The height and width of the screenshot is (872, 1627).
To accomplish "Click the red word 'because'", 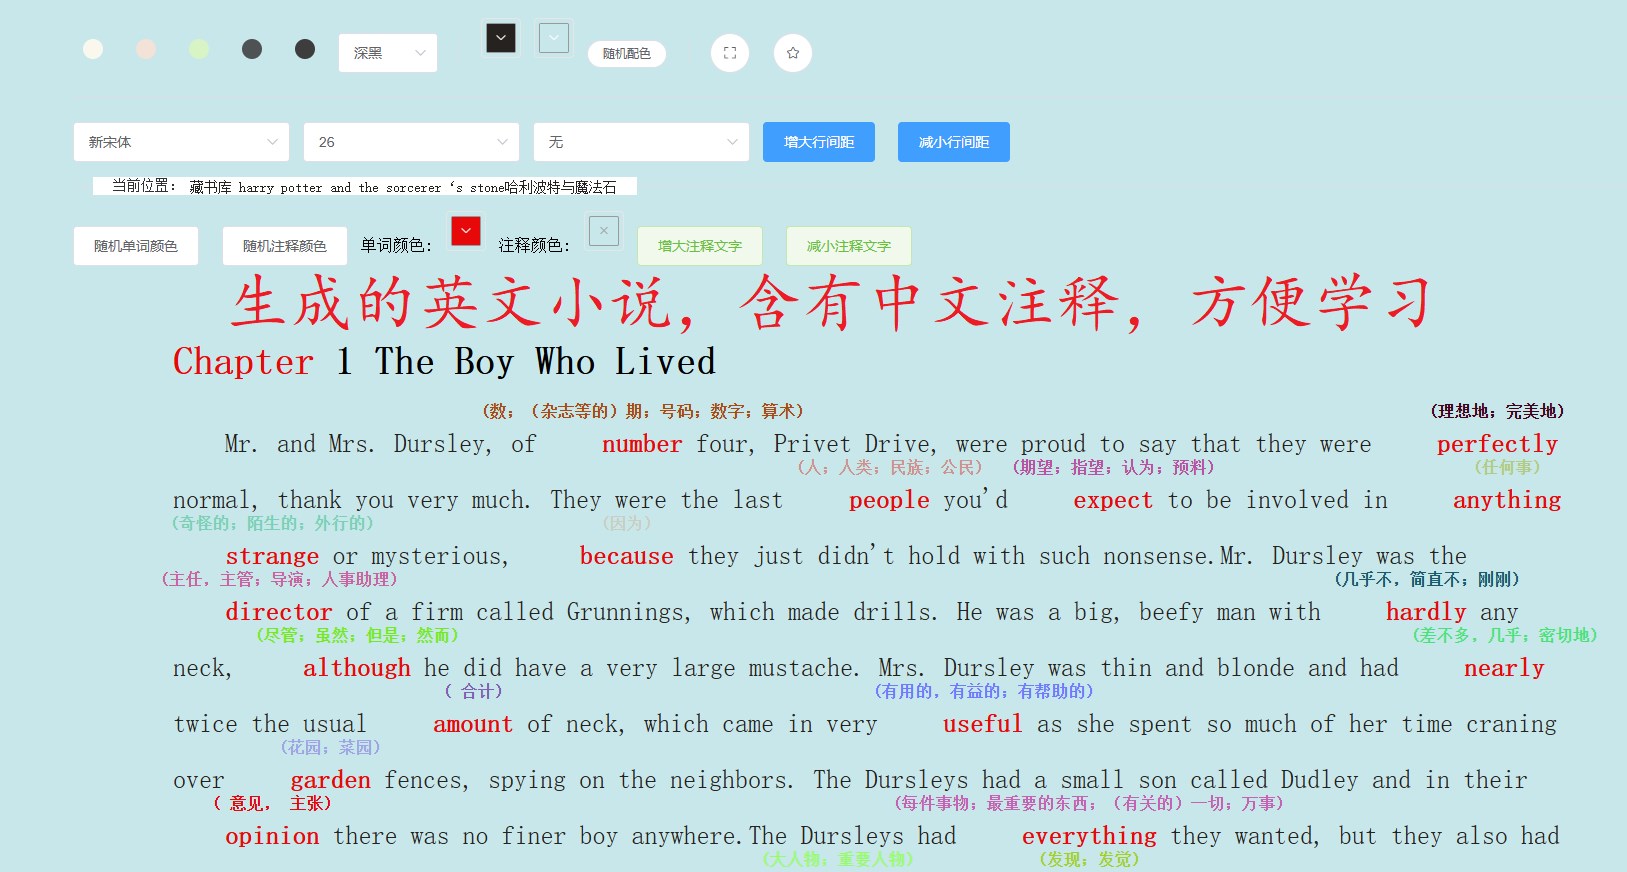I will [627, 556].
